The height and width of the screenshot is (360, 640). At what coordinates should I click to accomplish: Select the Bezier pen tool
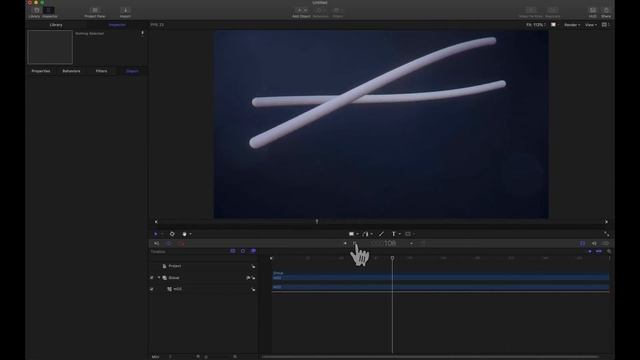[x=365, y=234]
